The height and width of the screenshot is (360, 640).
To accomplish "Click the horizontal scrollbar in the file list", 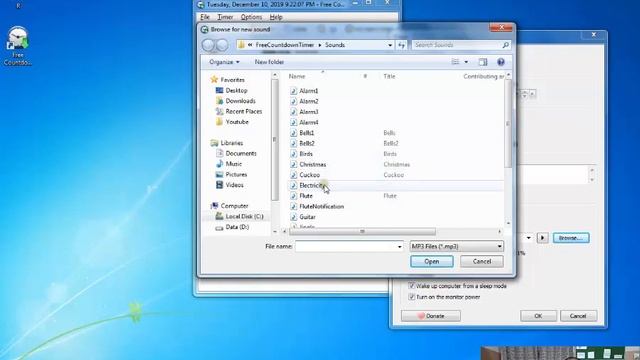I will [x=362, y=231].
